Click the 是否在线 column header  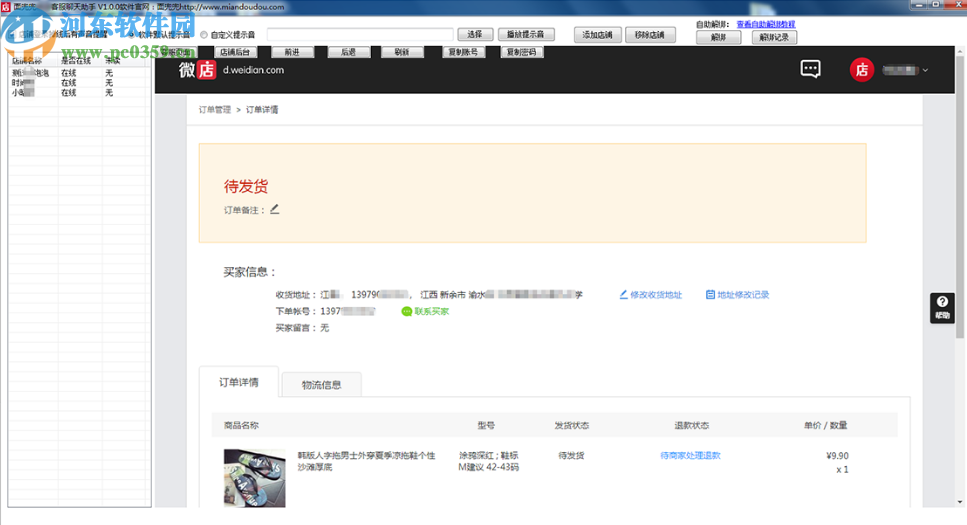(x=80, y=61)
